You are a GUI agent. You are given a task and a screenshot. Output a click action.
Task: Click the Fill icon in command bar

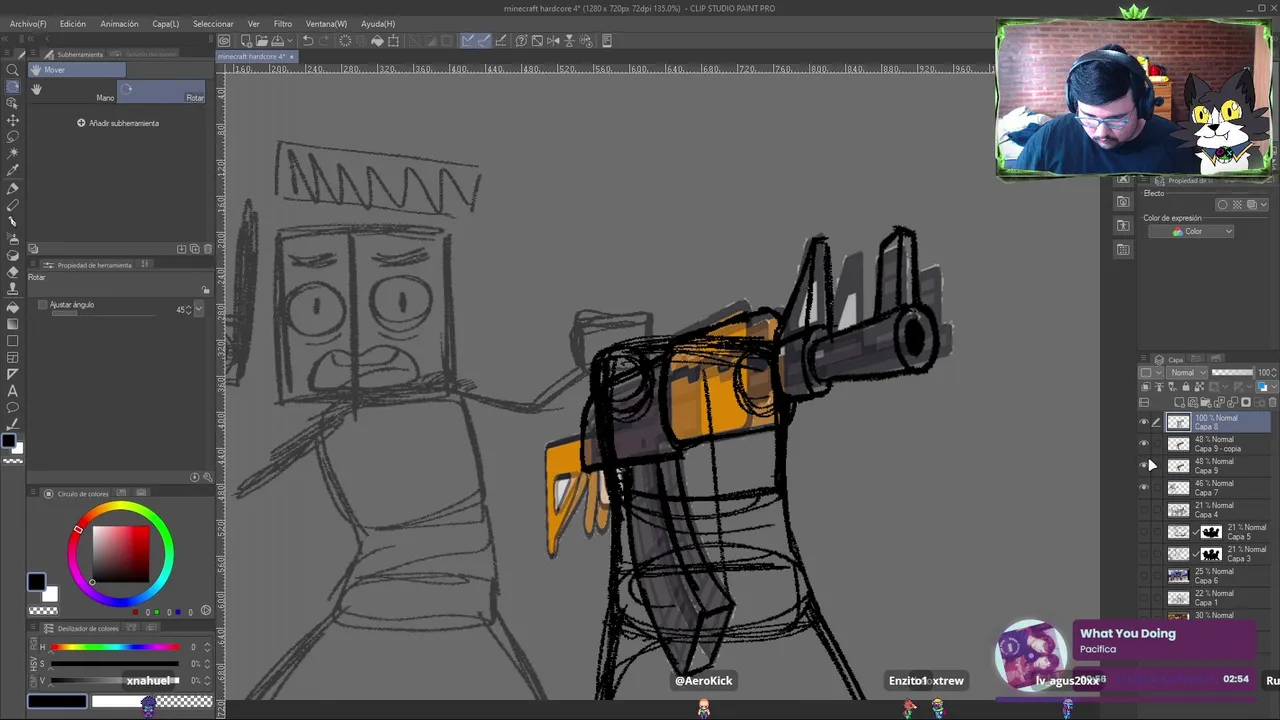pos(377,41)
